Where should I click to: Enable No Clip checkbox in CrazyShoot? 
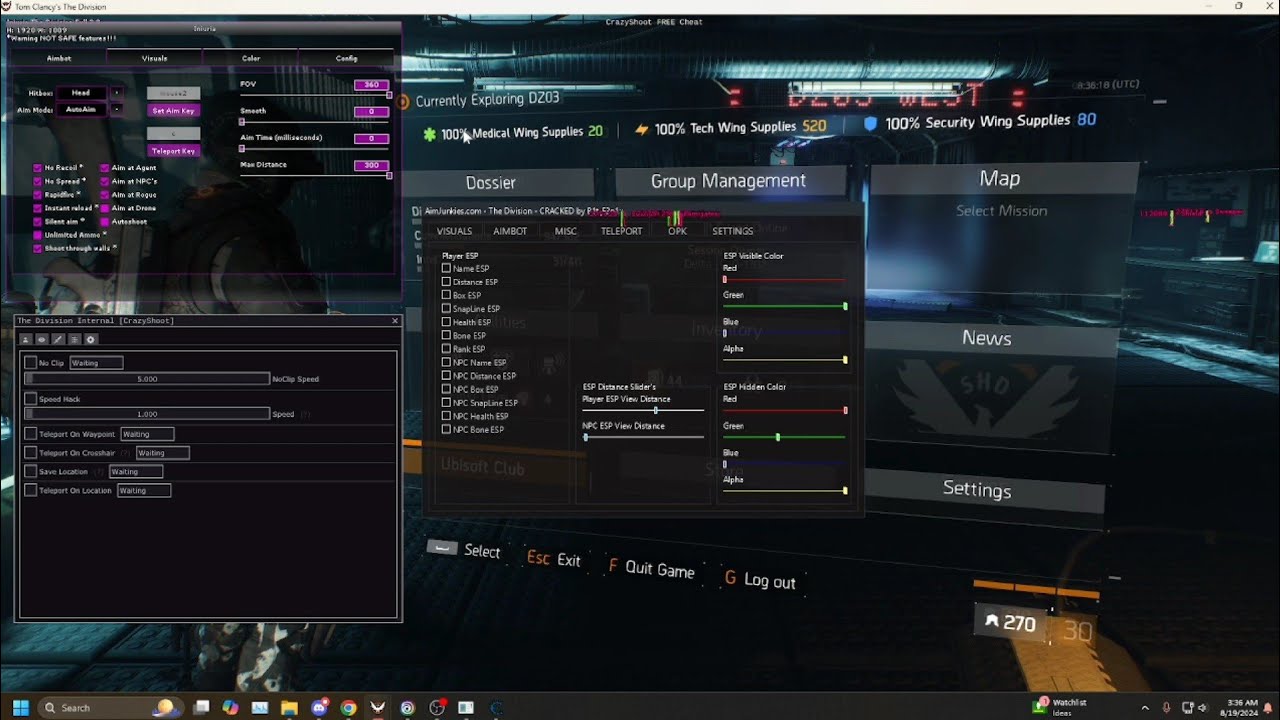tap(31, 363)
